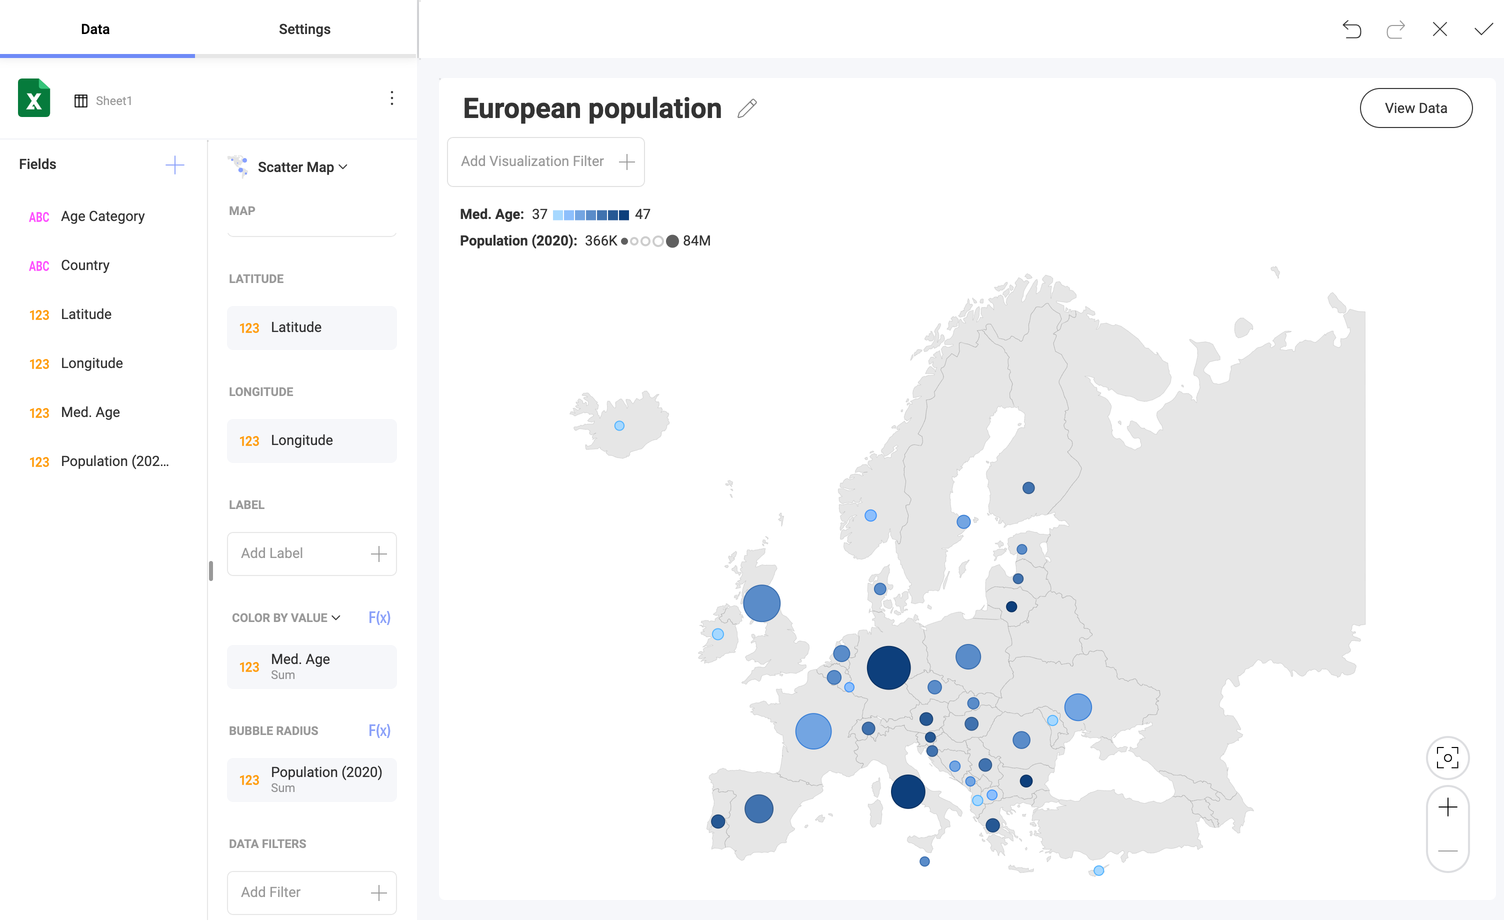Click the empty Map selection field
1504x922 pixels.
312,230
